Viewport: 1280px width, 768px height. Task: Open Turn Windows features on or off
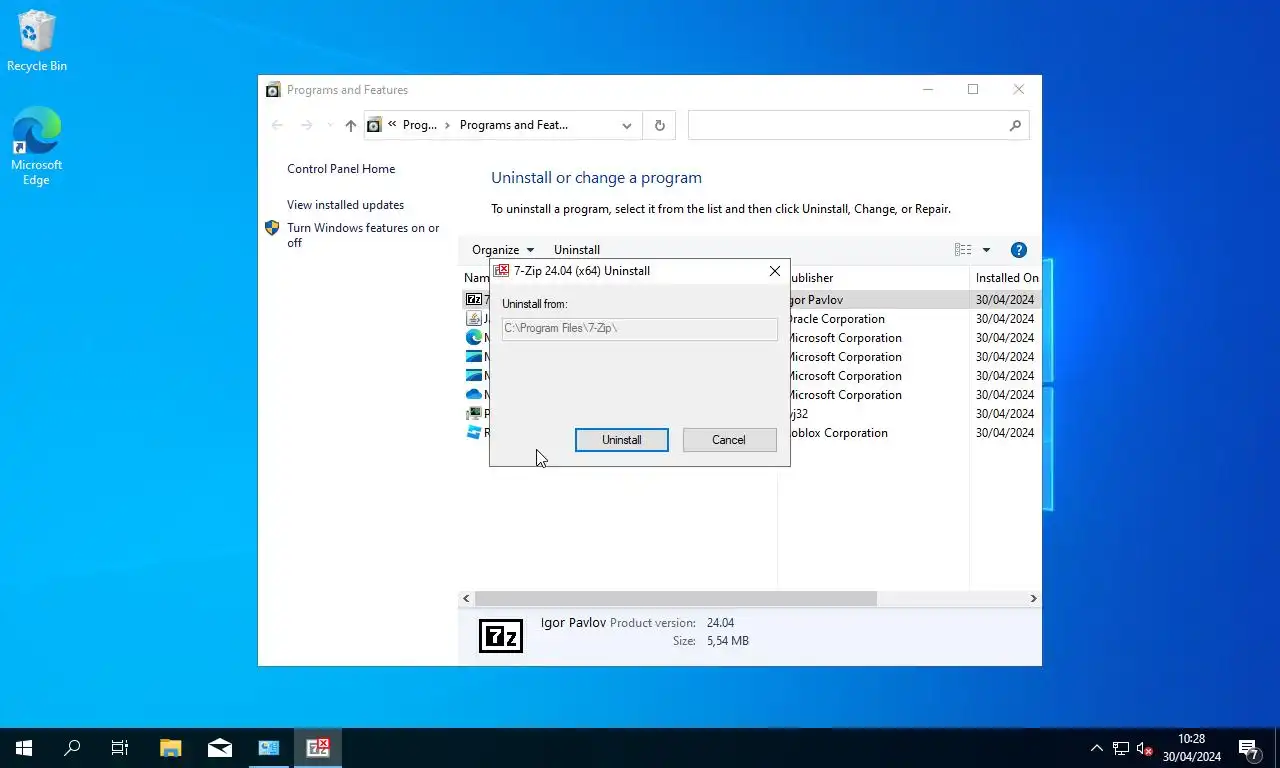(x=363, y=235)
